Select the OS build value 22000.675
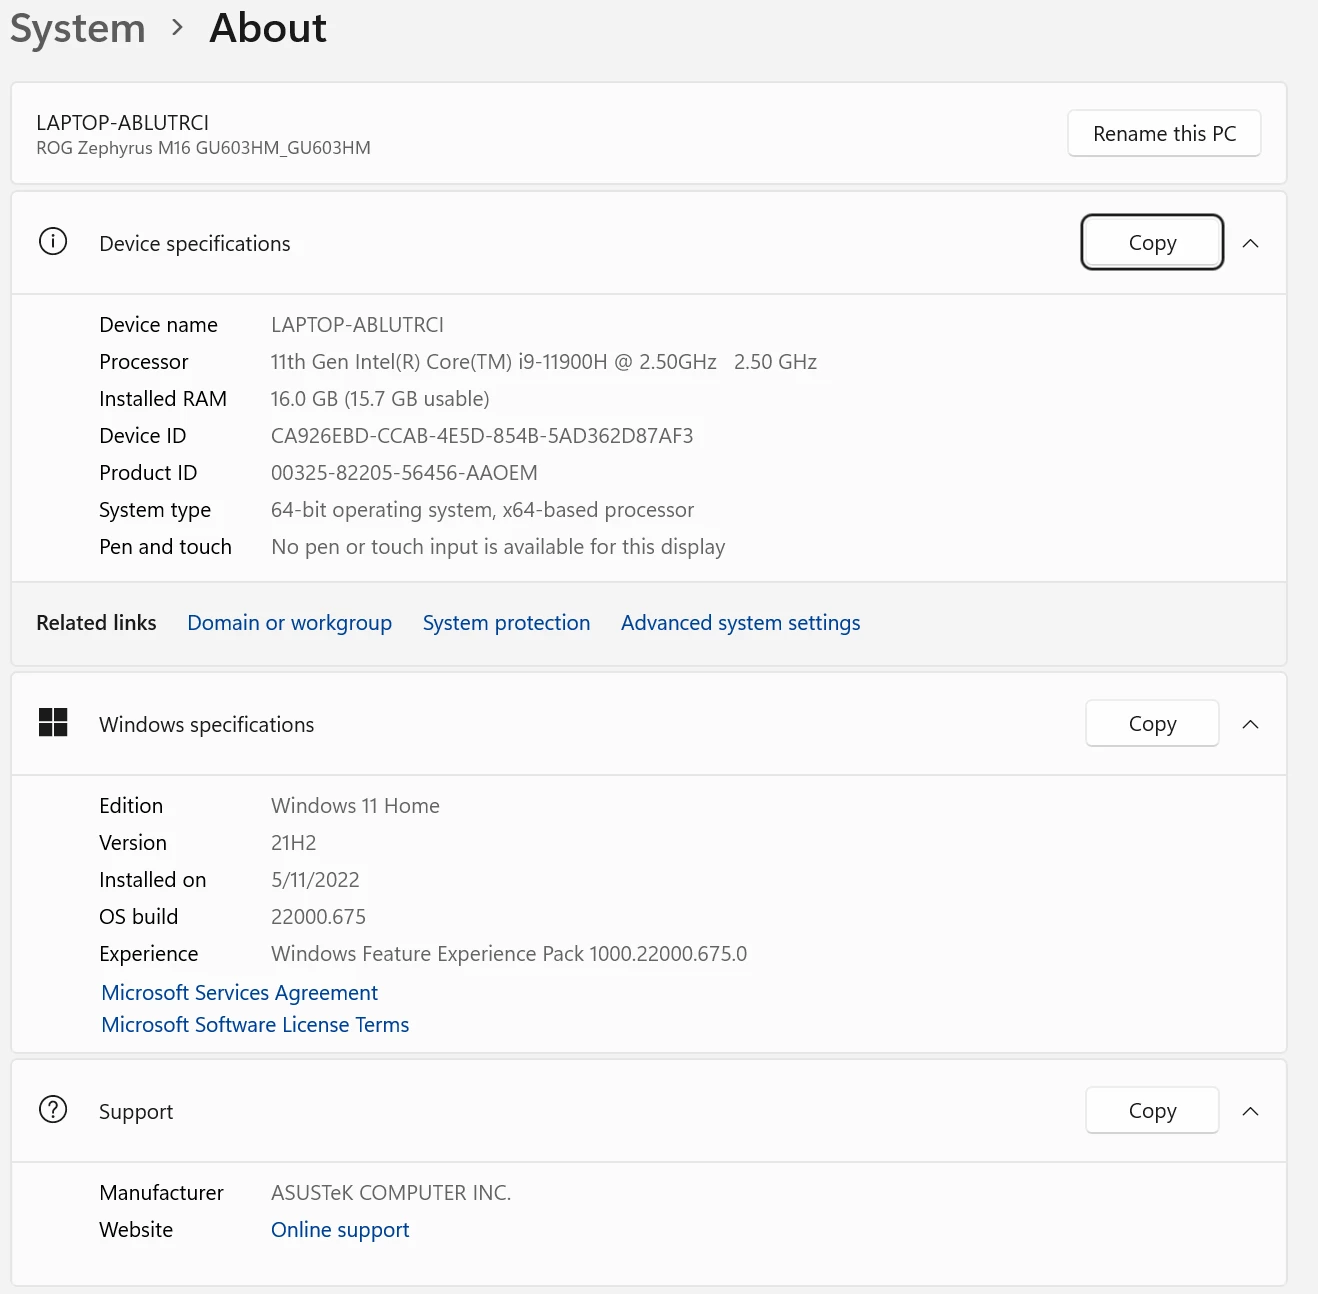 pos(318,917)
